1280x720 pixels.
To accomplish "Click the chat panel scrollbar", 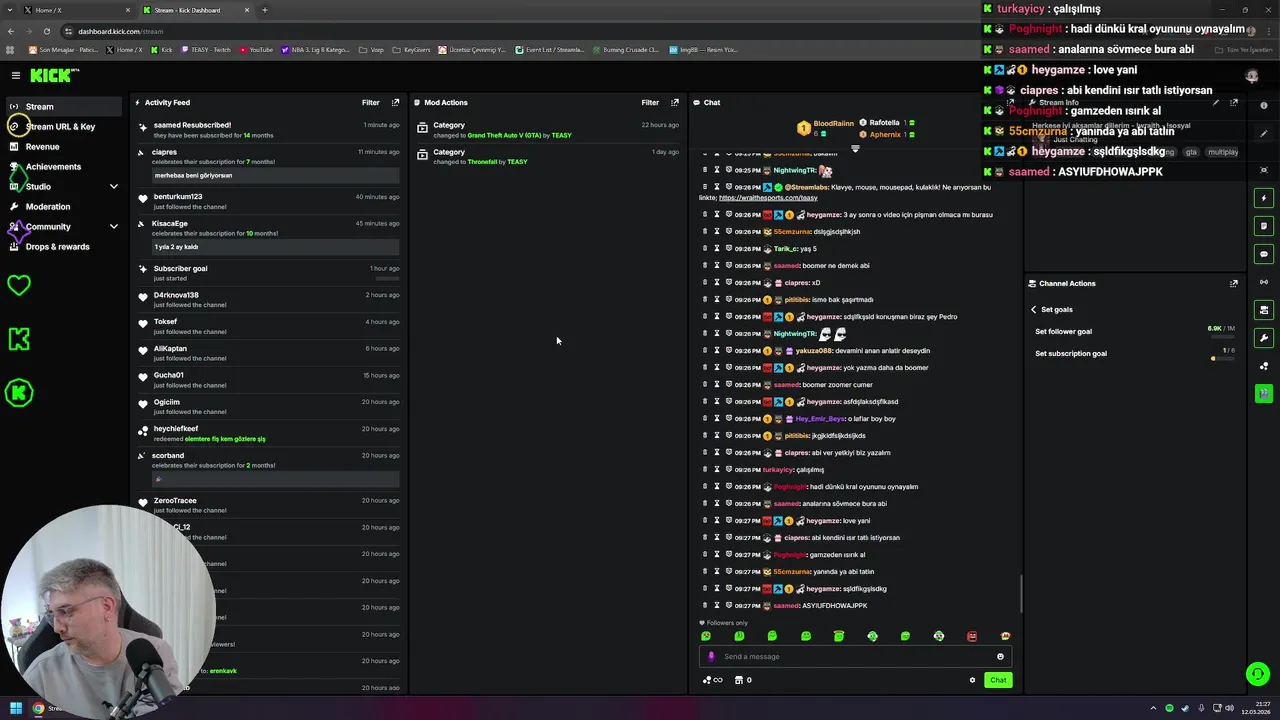I will point(1021,594).
